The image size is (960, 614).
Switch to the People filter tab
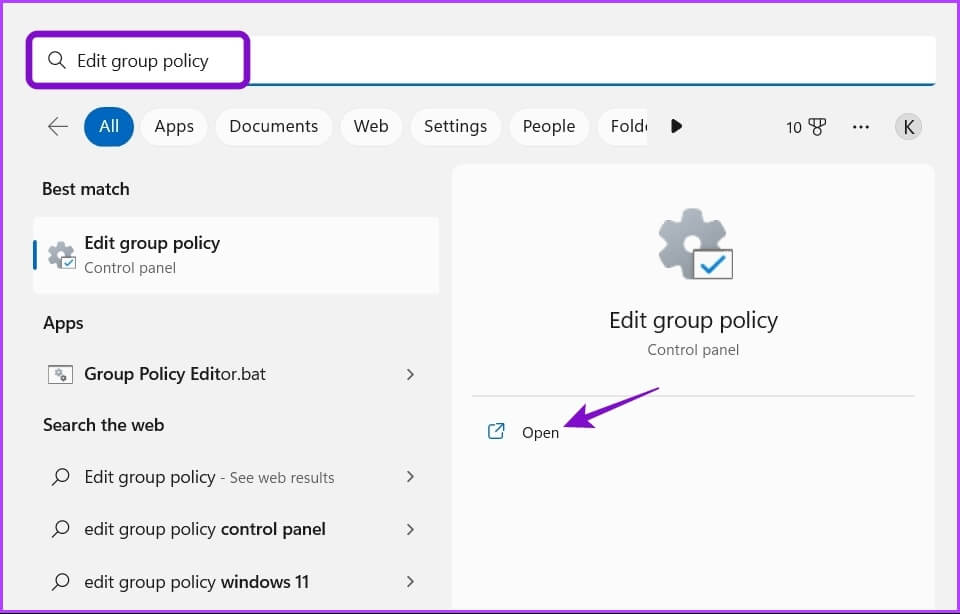point(549,127)
